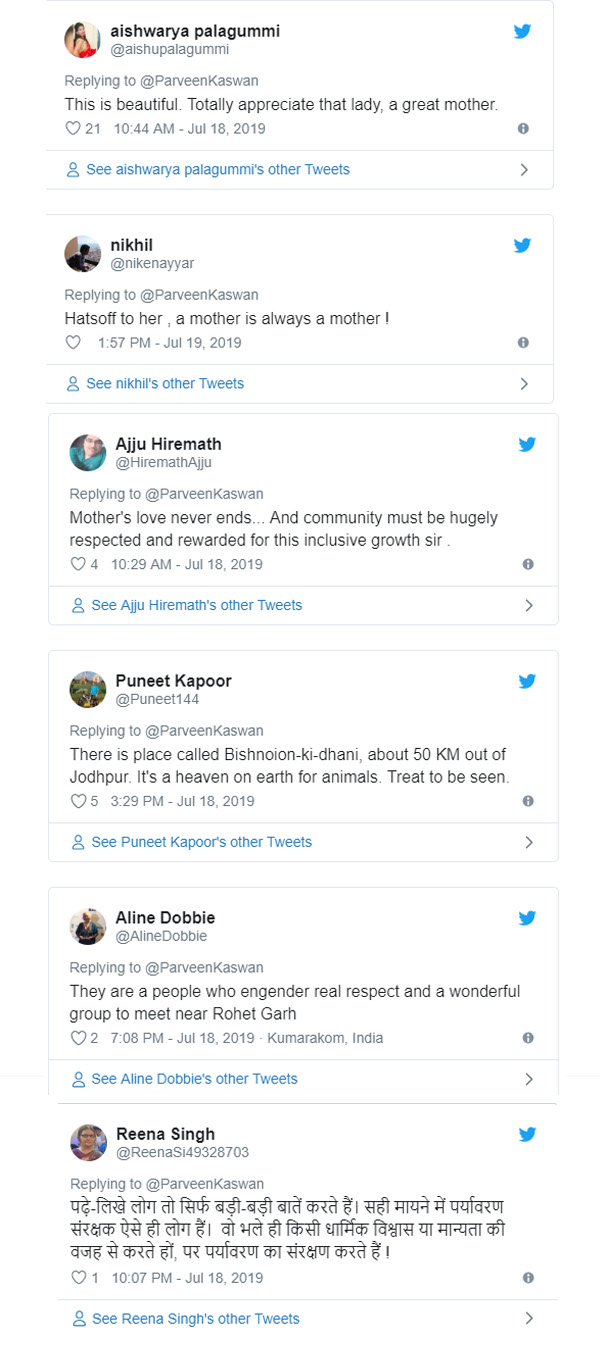
Task: Click Twitter bird icon on Reena Singh's tweet
Action: (x=527, y=1134)
